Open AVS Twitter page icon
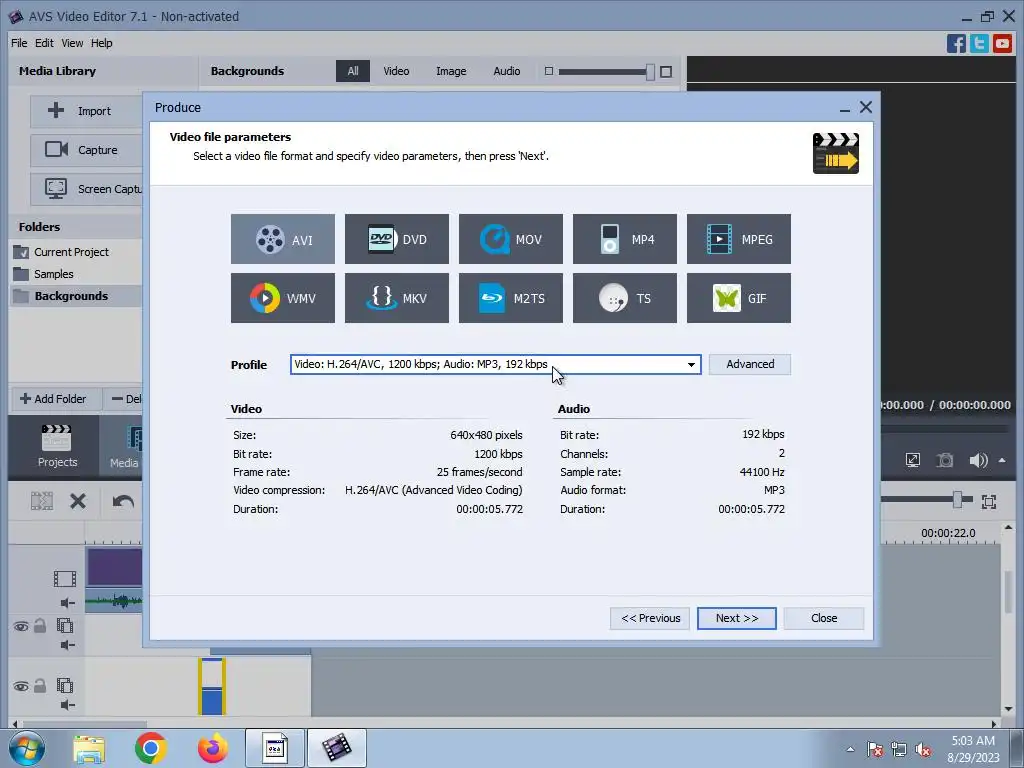1024x768 pixels. point(979,44)
